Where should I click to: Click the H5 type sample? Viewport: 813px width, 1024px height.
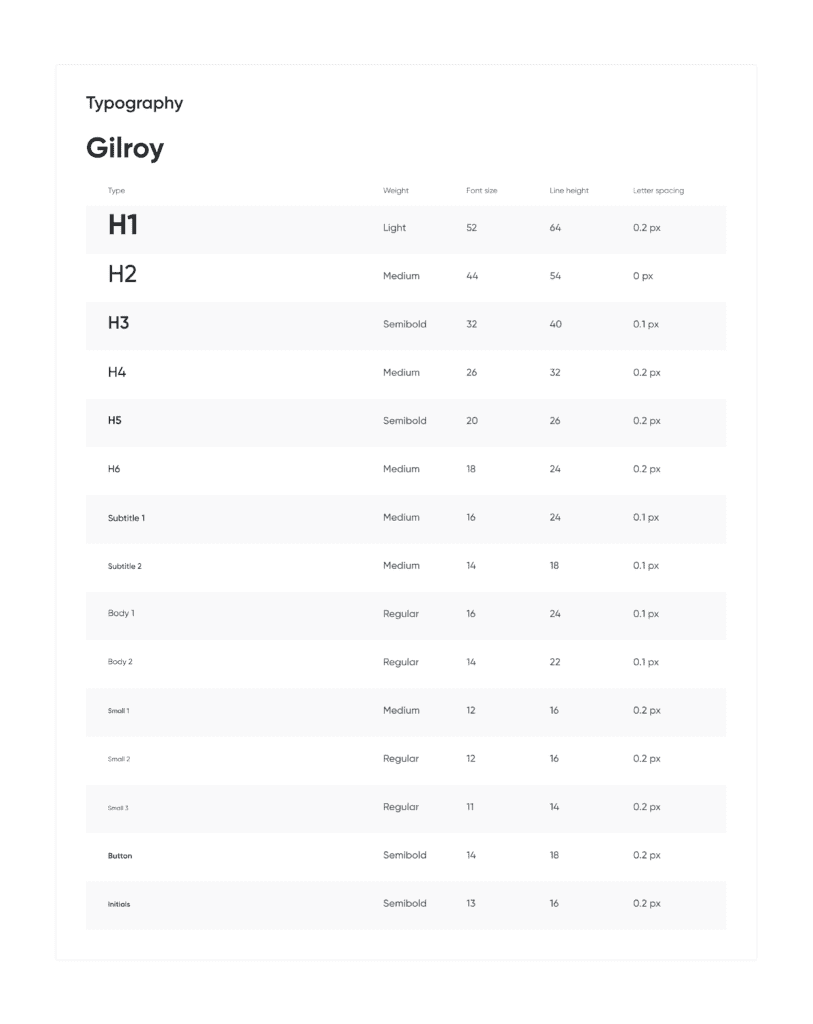pyautogui.click(x=114, y=421)
